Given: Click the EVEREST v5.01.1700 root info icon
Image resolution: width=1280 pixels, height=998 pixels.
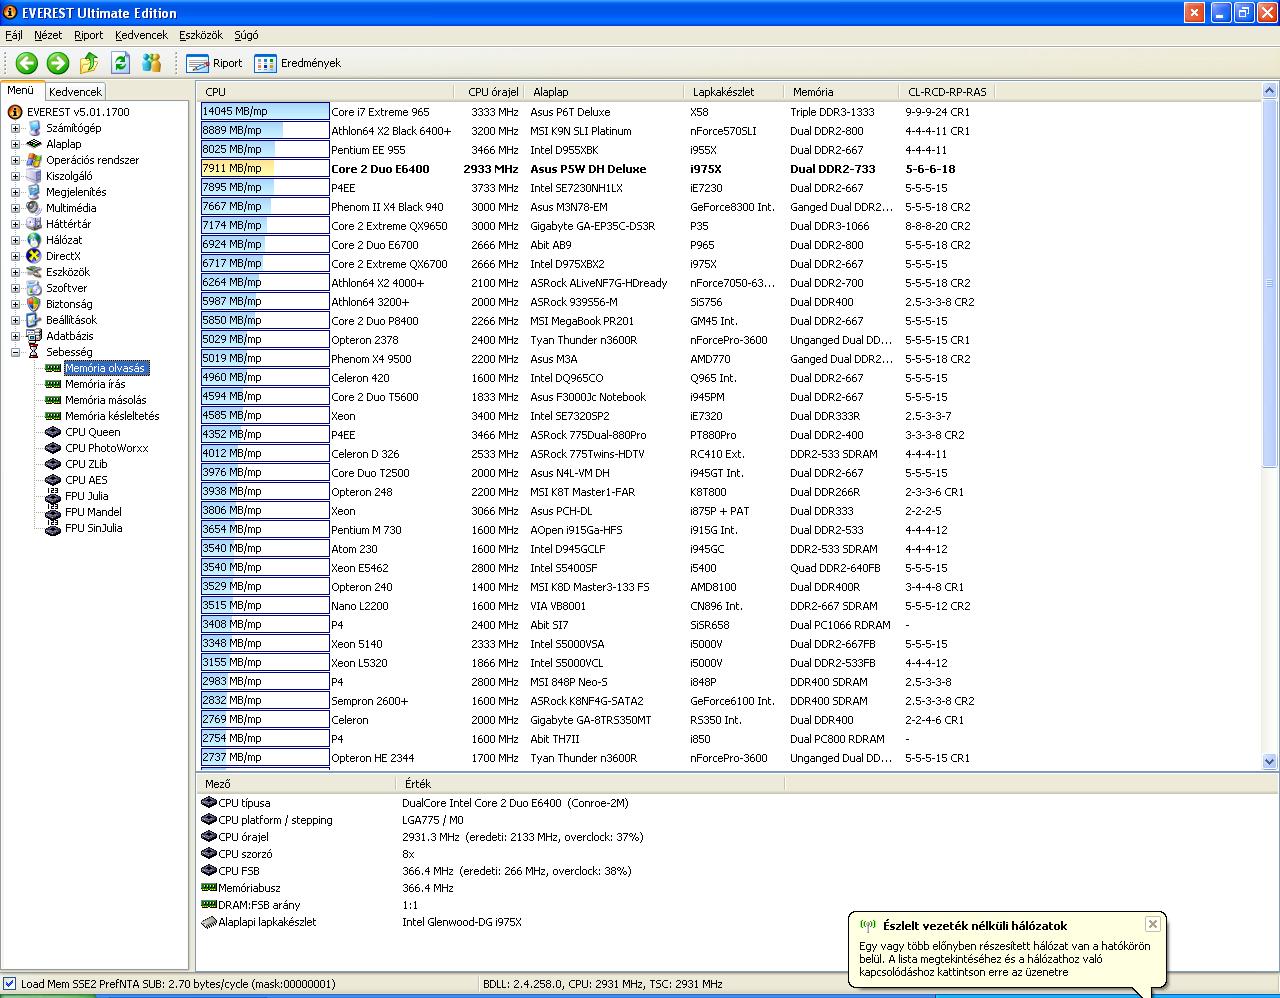Looking at the screenshot, I should (15, 112).
